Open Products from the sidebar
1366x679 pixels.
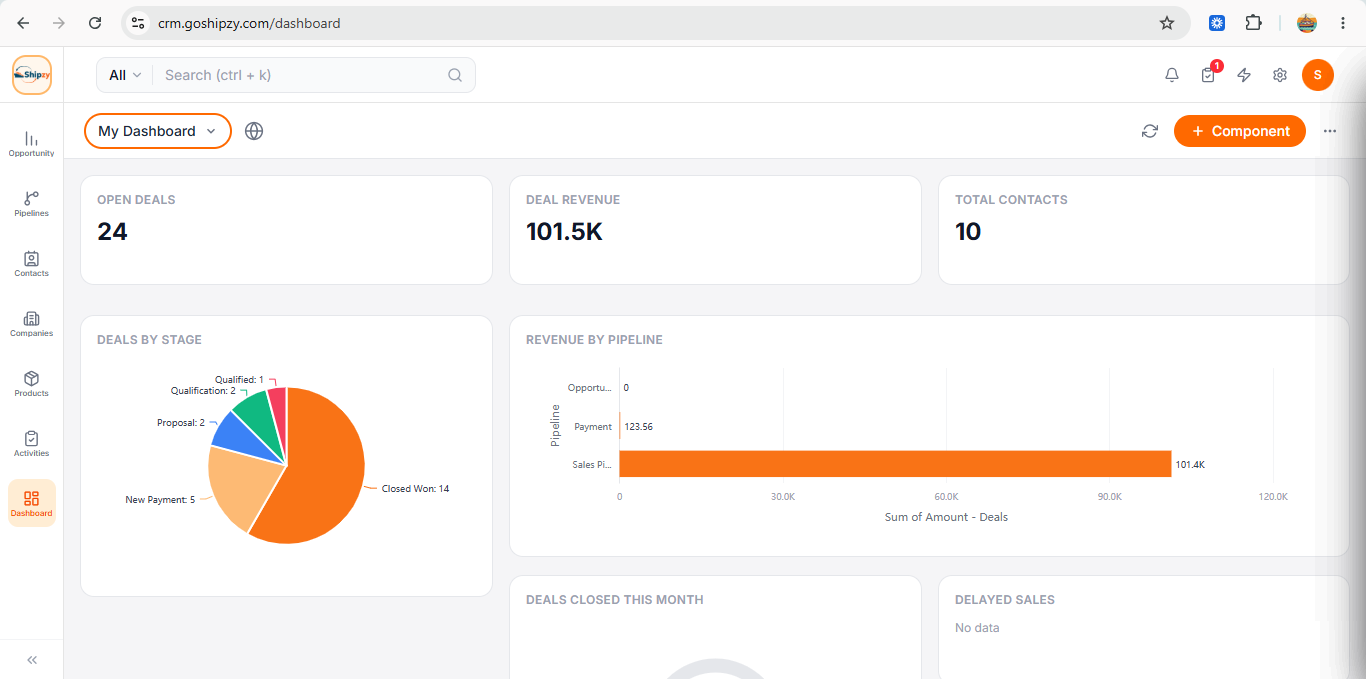coord(31,384)
